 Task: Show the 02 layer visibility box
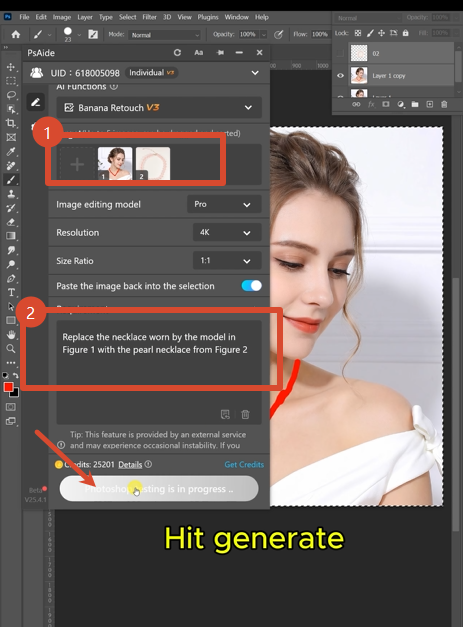(x=340, y=53)
